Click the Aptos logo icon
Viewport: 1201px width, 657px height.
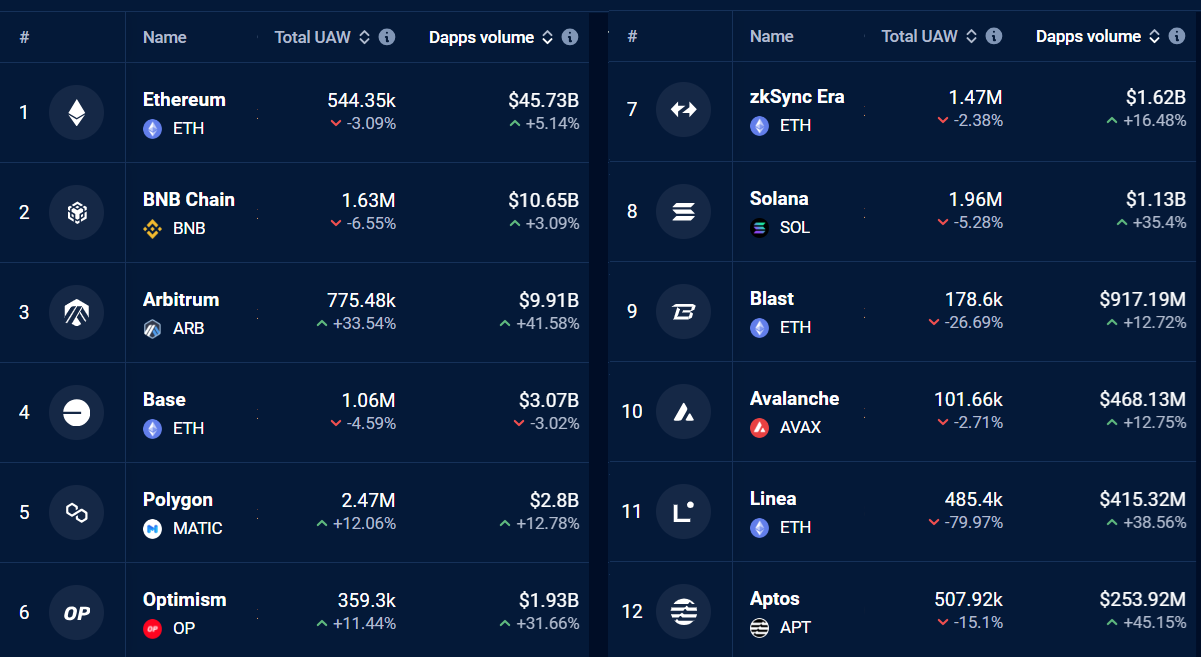(x=683, y=611)
